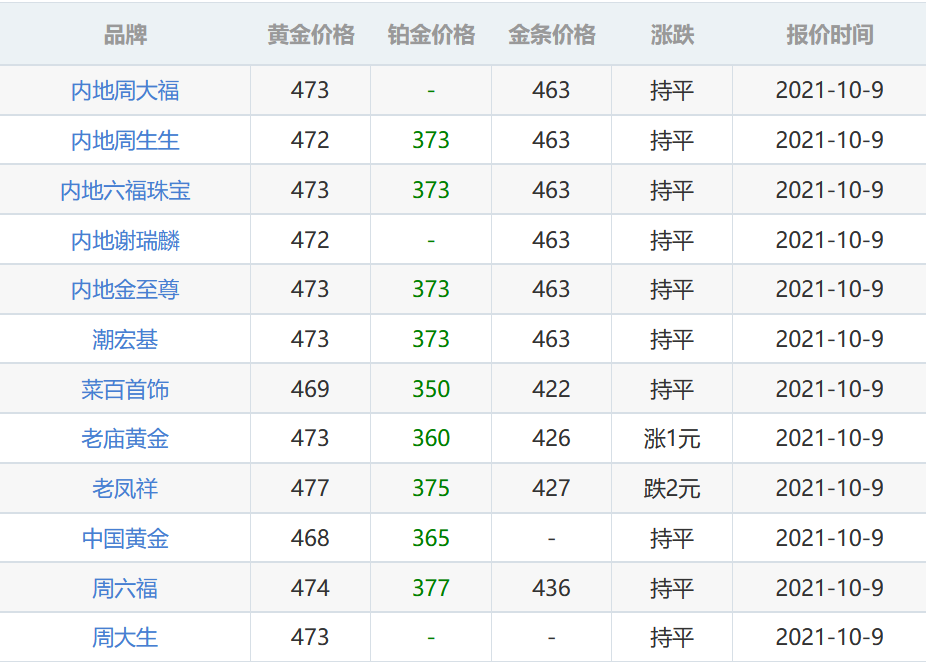The image size is (926, 662).
Task: Select gold price 473 for 内地周大福
Action: [310, 90]
